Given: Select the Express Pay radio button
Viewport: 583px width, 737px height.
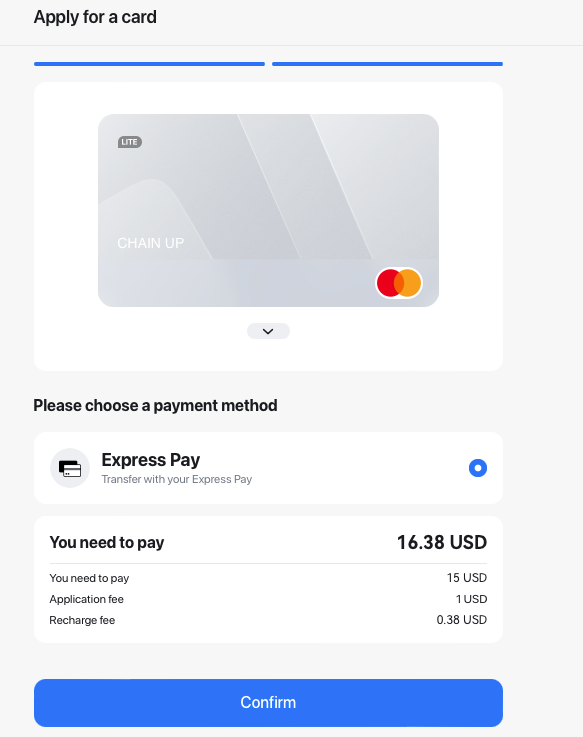Looking at the screenshot, I should point(478,468).
